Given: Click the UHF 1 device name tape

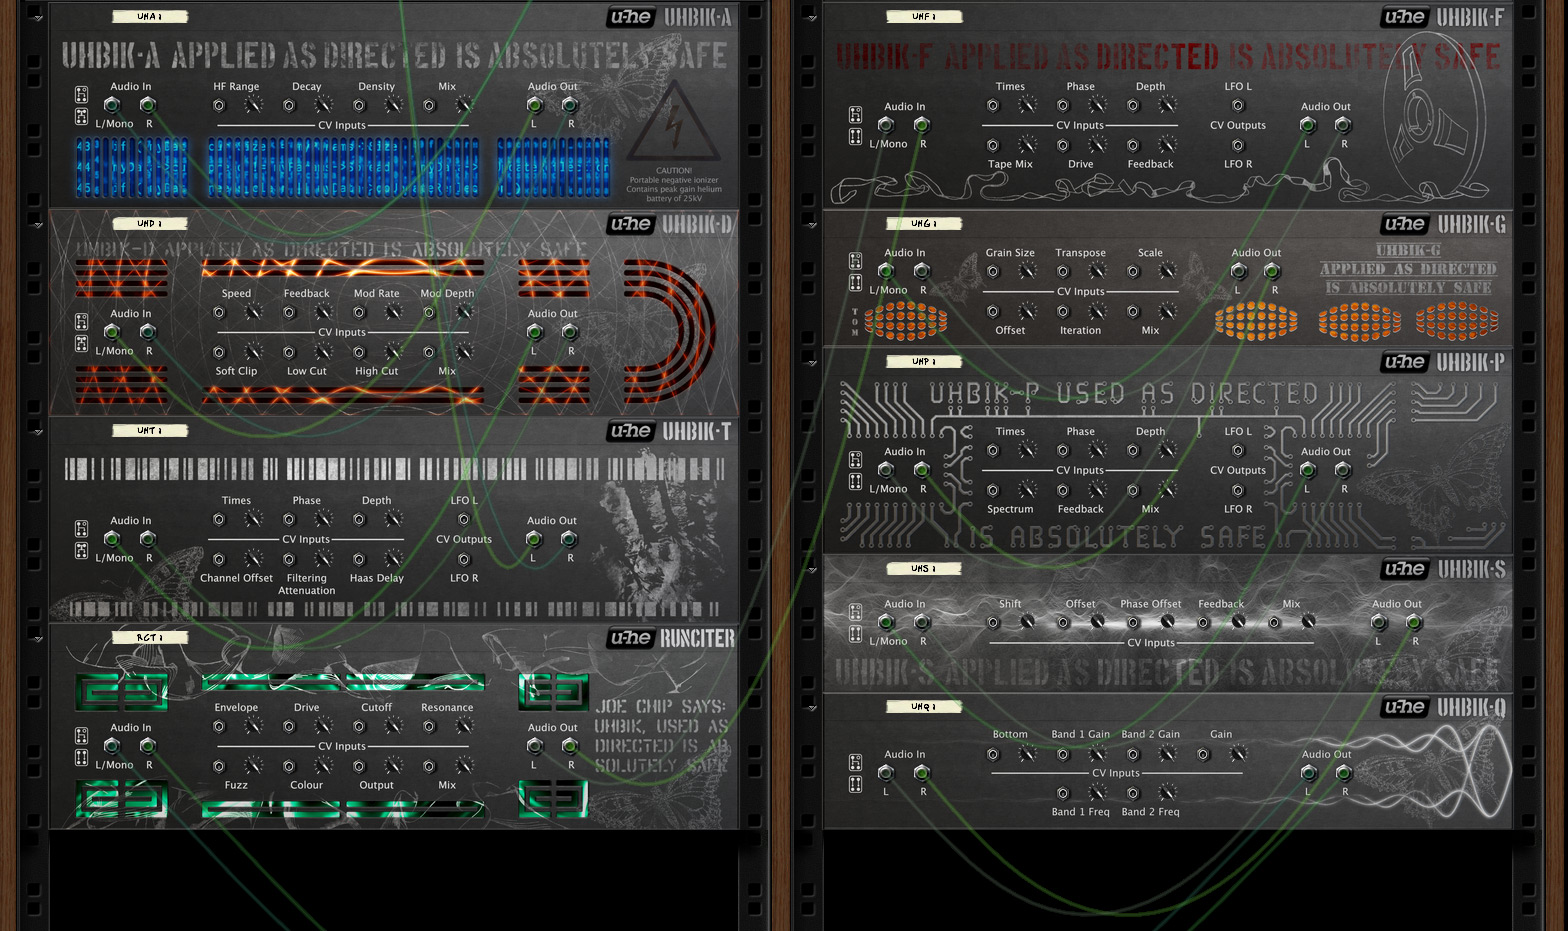Looking at the screenshot, I should (924, 16).
